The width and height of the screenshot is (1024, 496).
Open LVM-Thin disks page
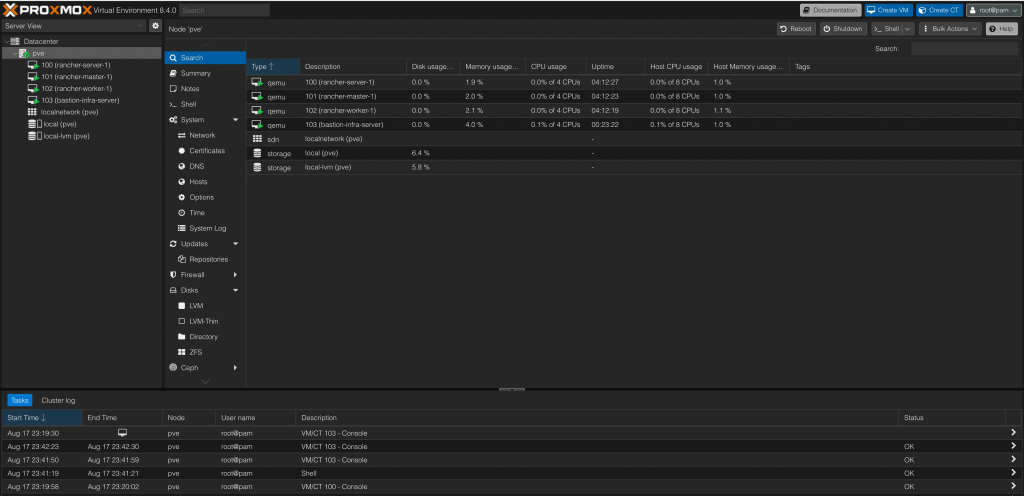coord(204,321)
